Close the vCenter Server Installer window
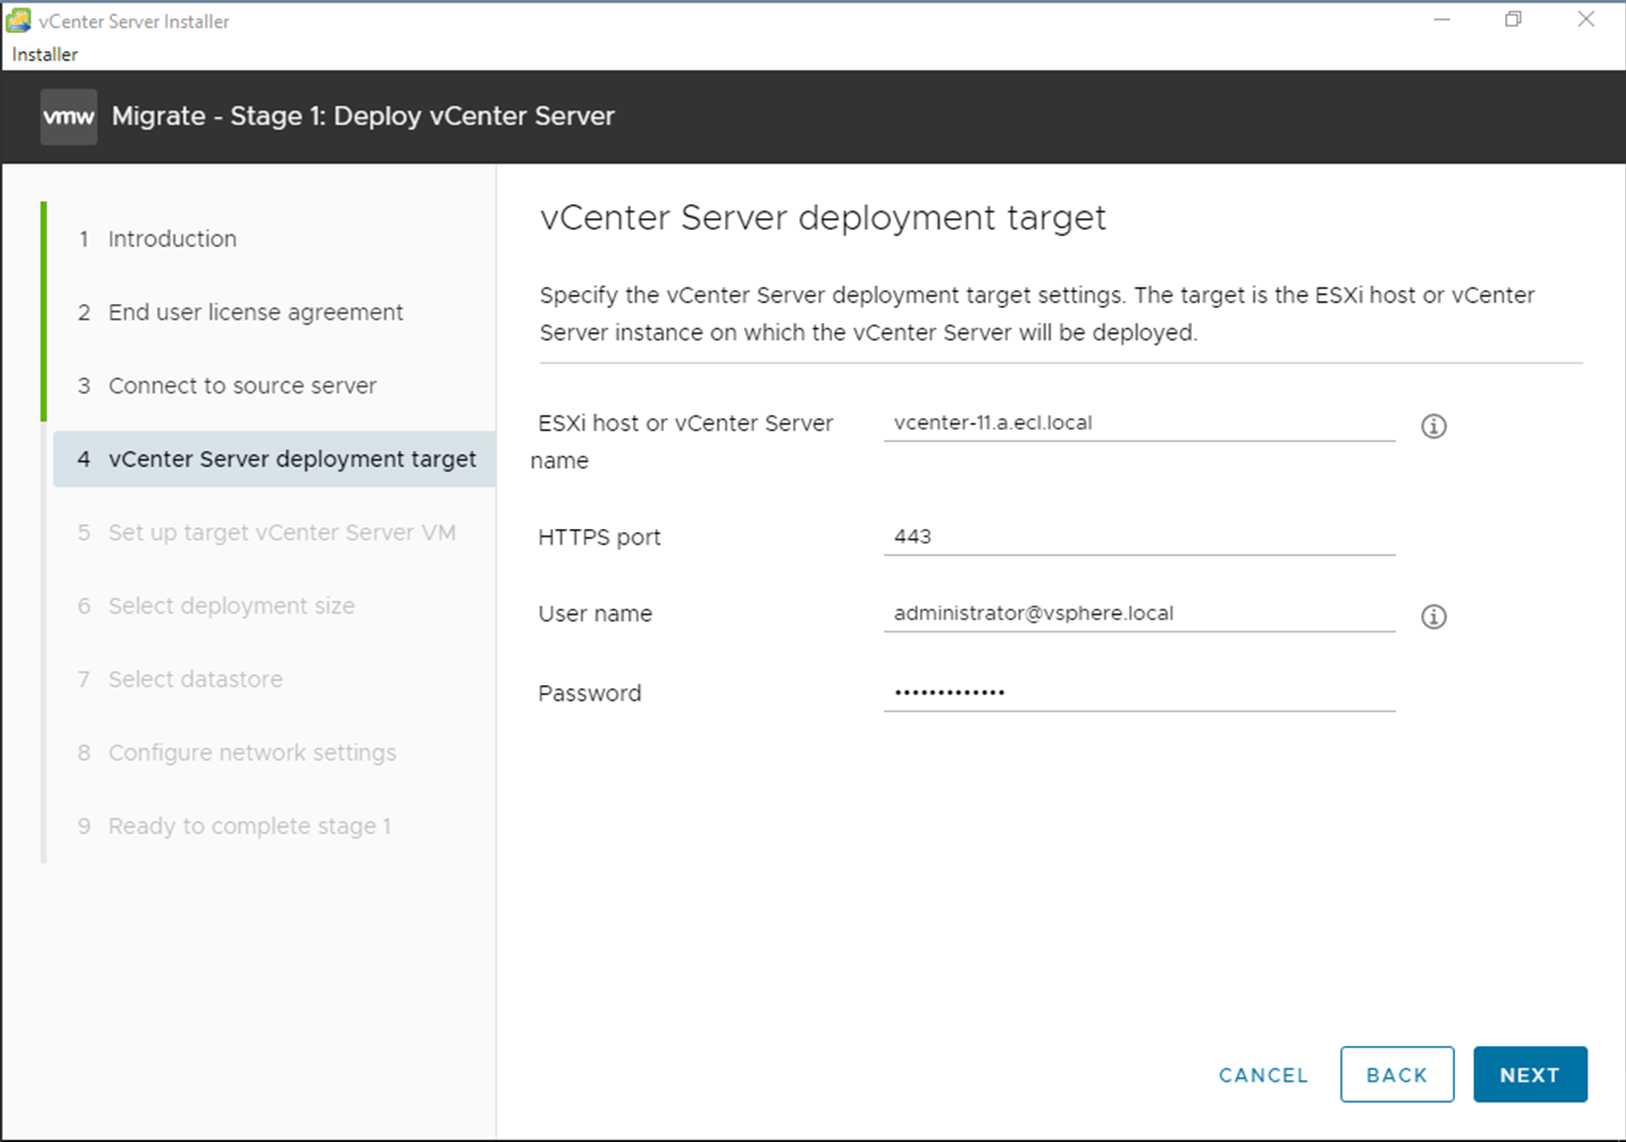 pyautogui.click(x=1586, y=20)
